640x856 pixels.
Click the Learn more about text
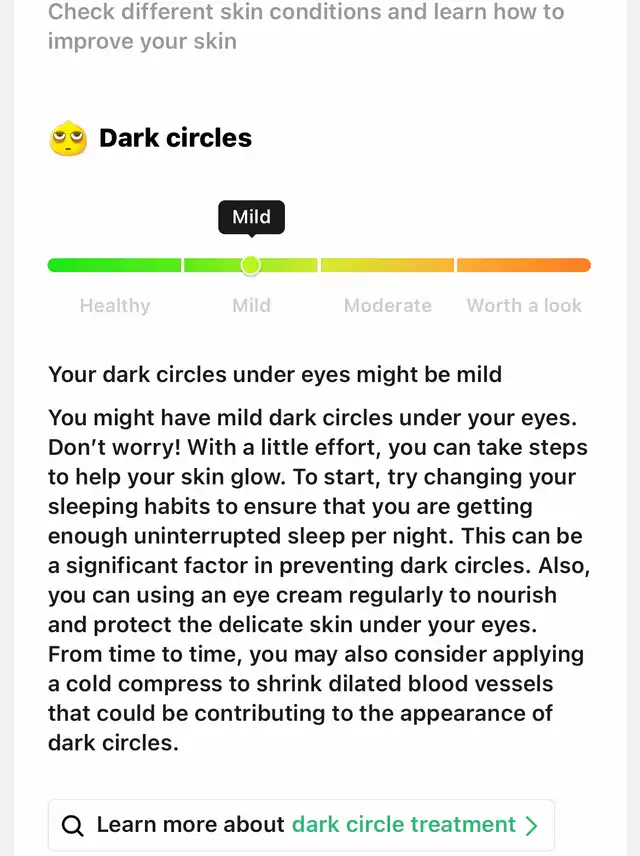click(190, 825)
